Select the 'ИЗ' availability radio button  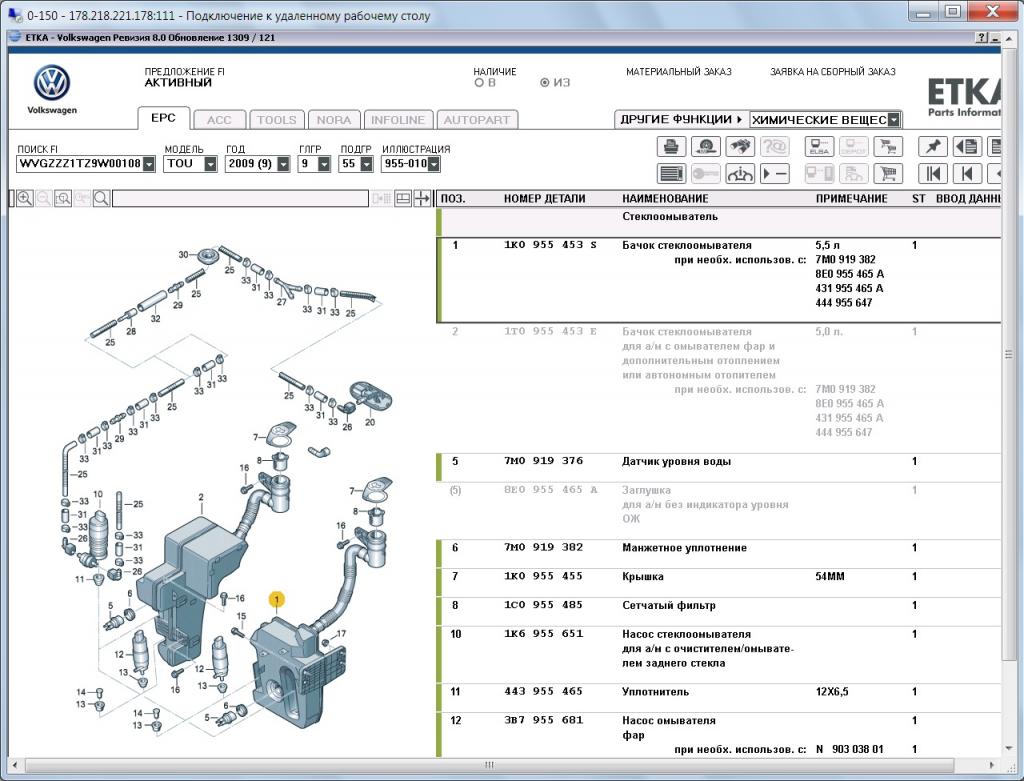pos(545,83)
